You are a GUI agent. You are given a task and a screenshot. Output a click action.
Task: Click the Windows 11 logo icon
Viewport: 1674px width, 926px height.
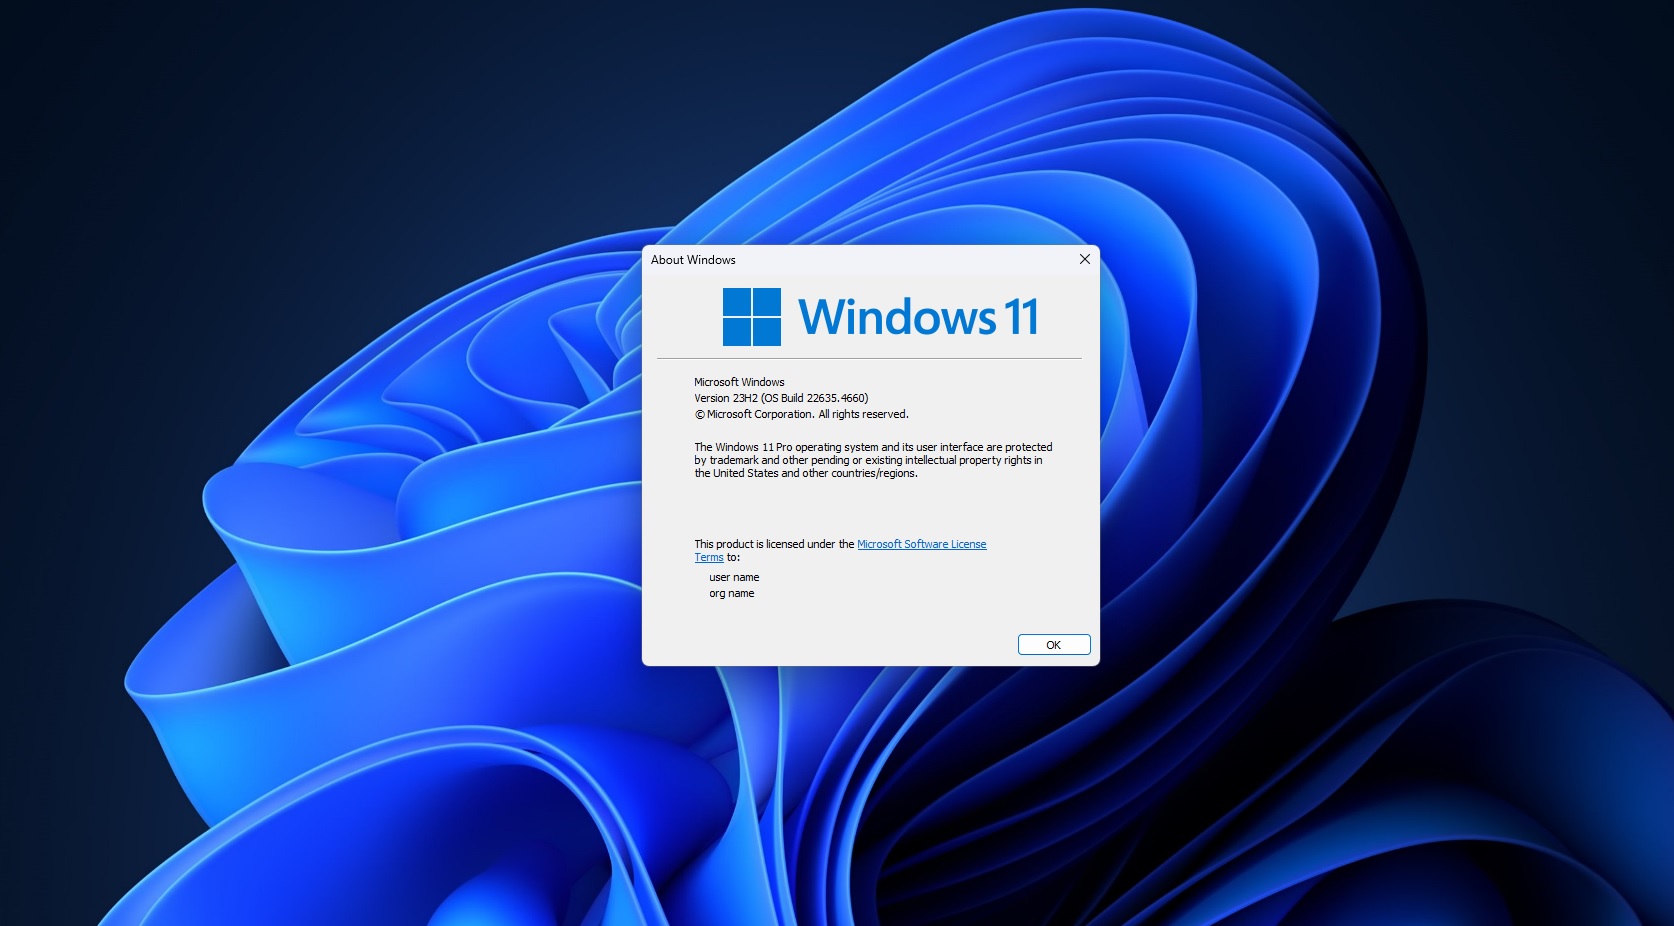(x=752, y=317)
